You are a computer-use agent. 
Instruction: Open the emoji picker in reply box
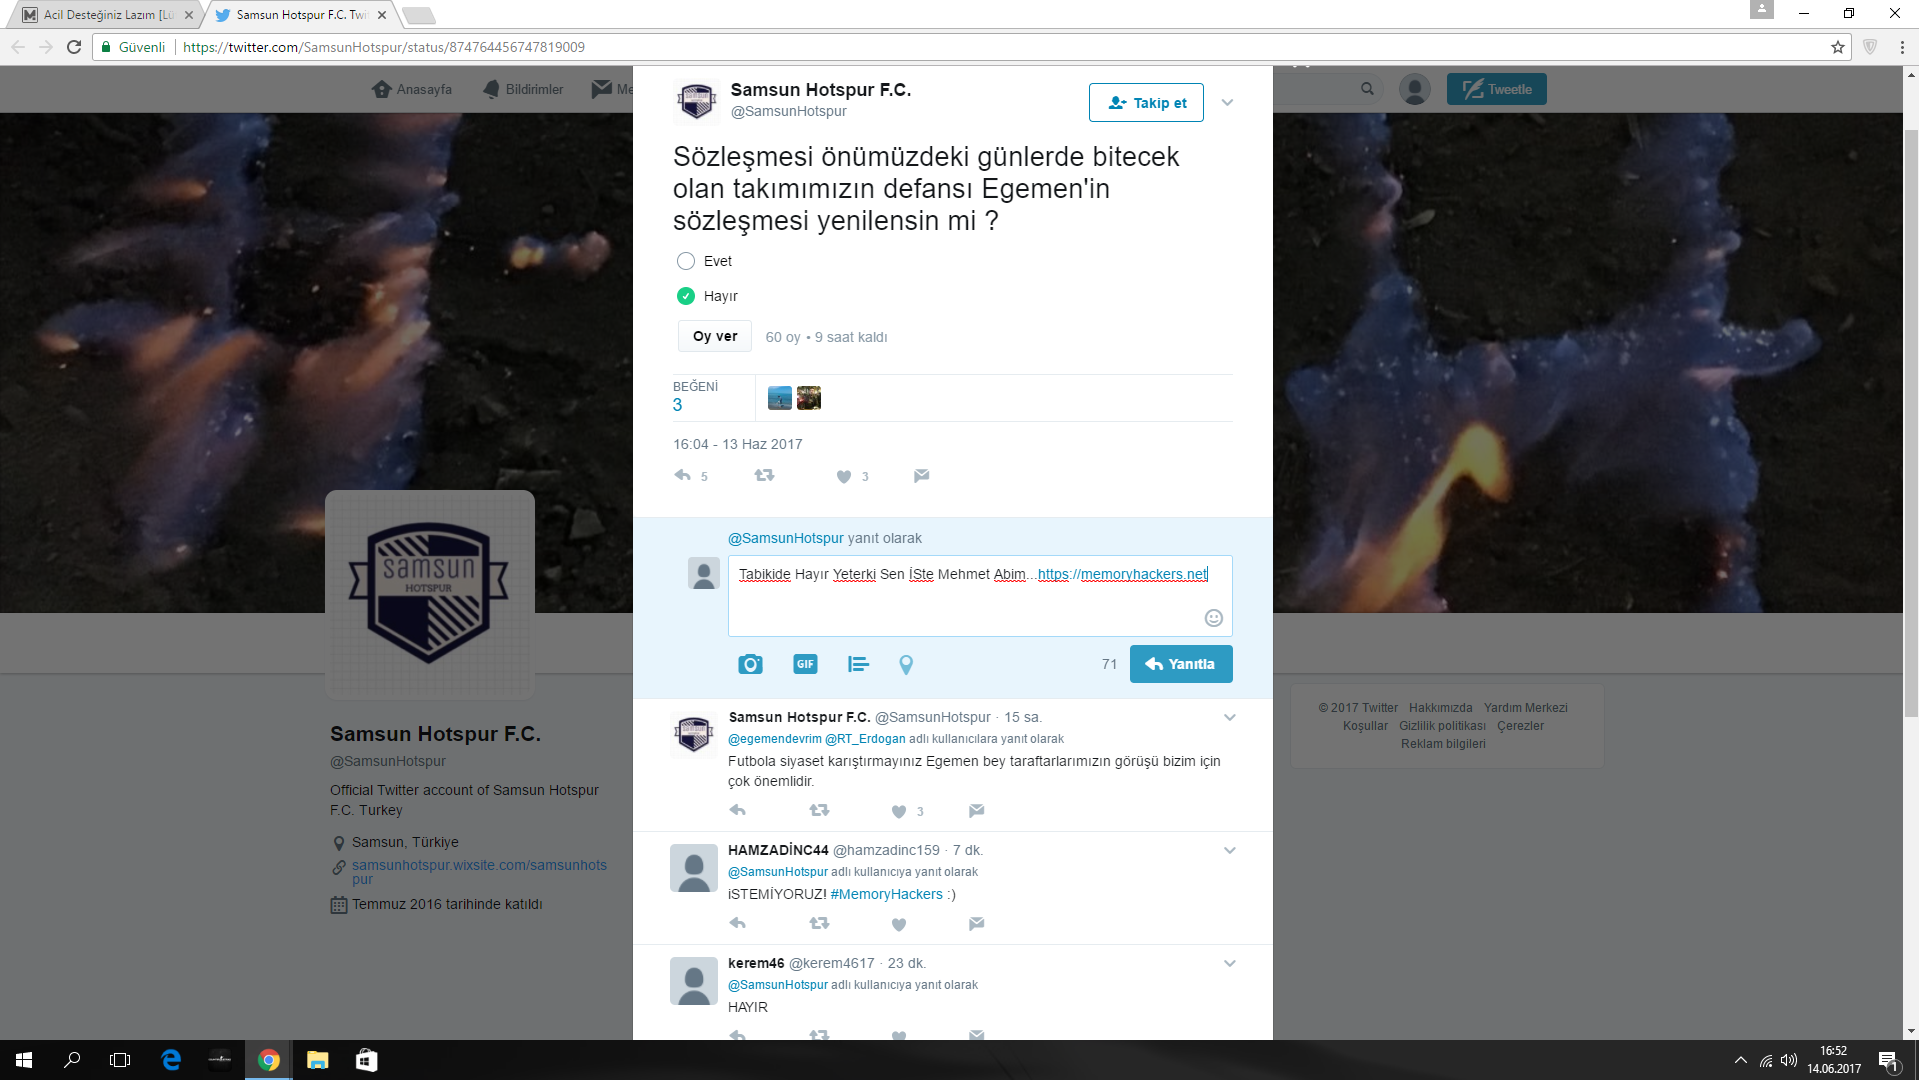(1214, 618)
